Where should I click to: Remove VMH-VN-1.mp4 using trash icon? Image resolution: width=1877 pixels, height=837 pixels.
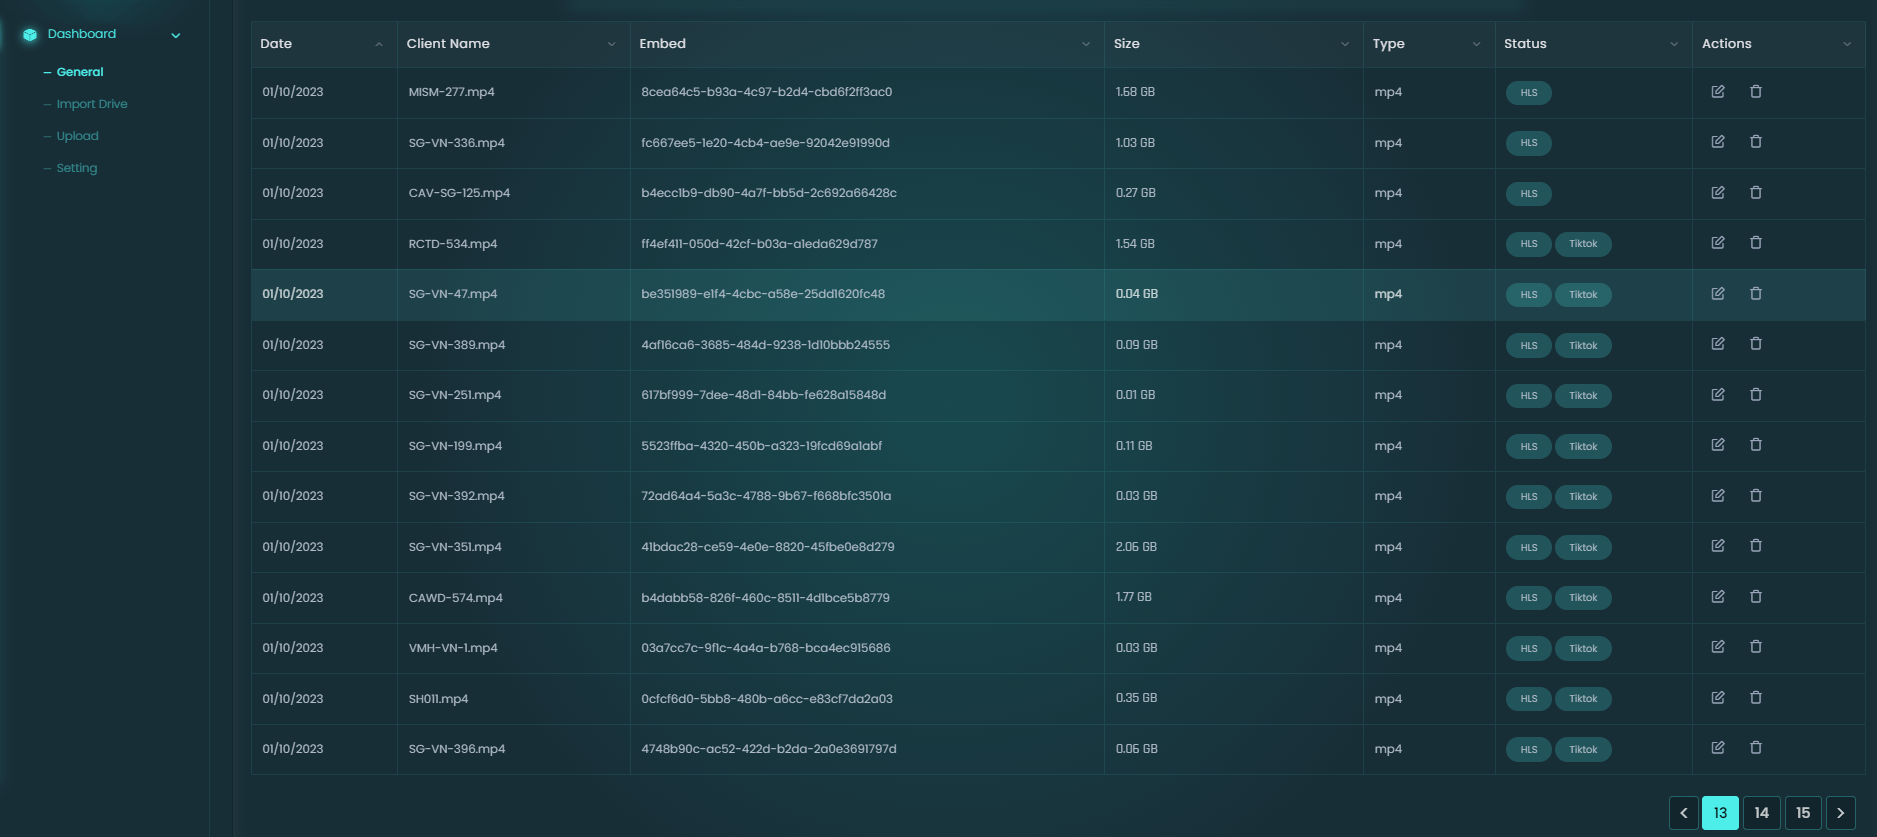(1756, 647)
